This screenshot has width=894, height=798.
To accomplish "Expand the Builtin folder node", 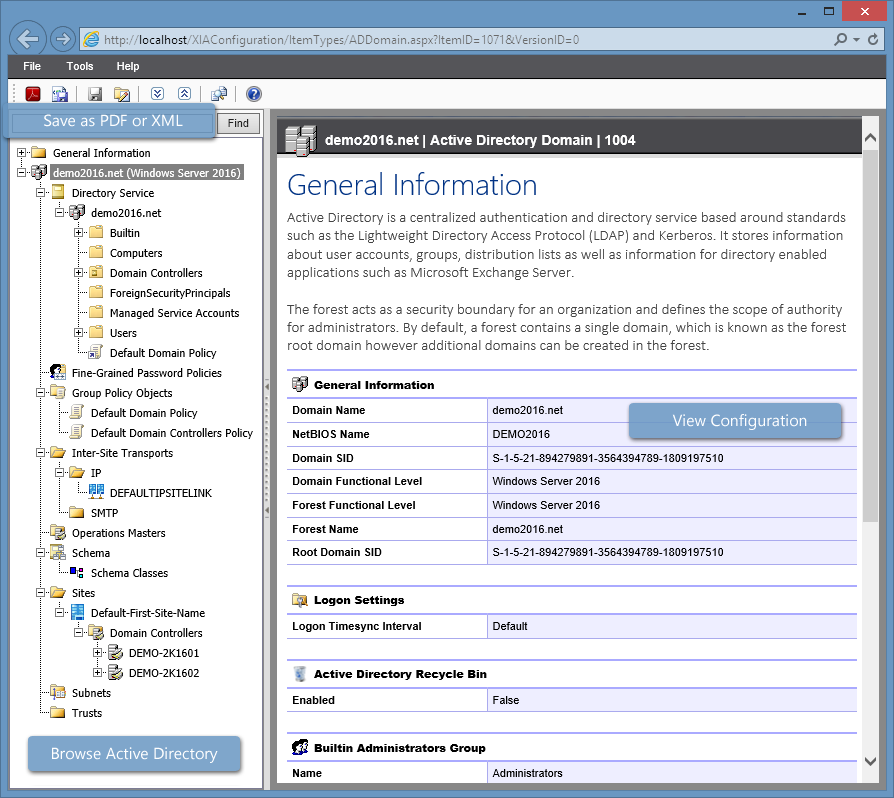I will point(78,233).
